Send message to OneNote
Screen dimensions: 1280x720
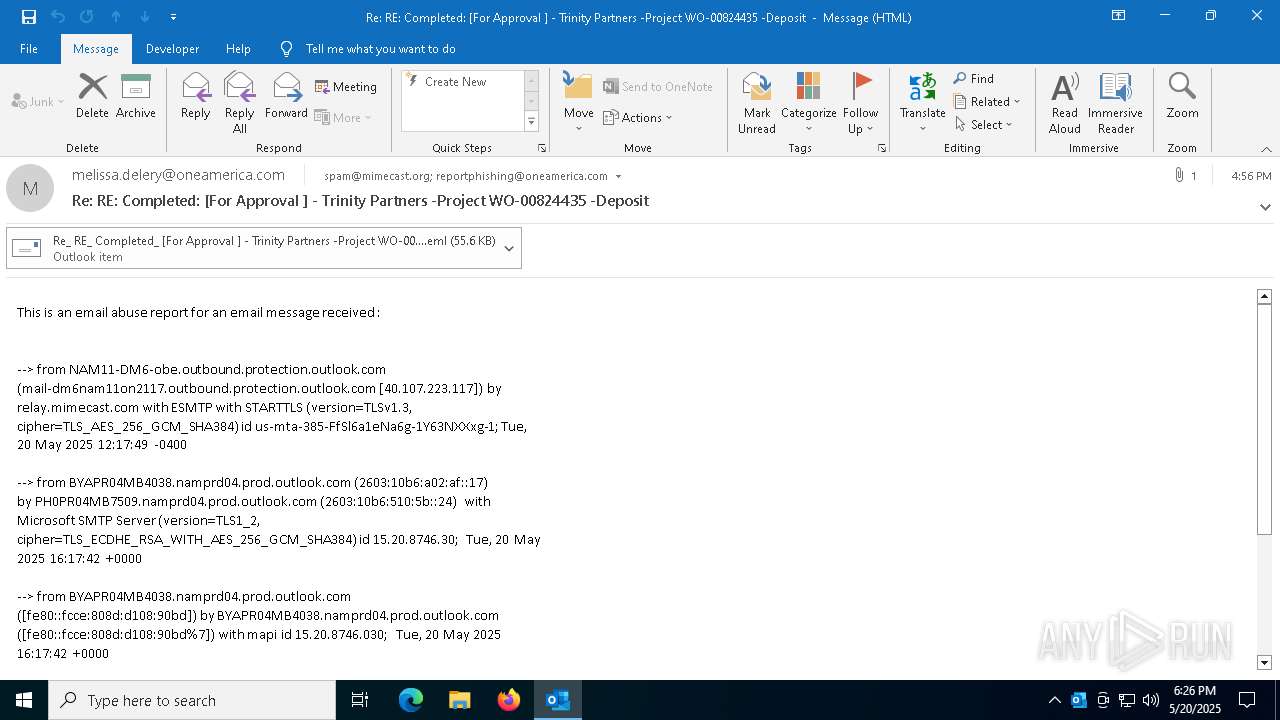(658, 87)
